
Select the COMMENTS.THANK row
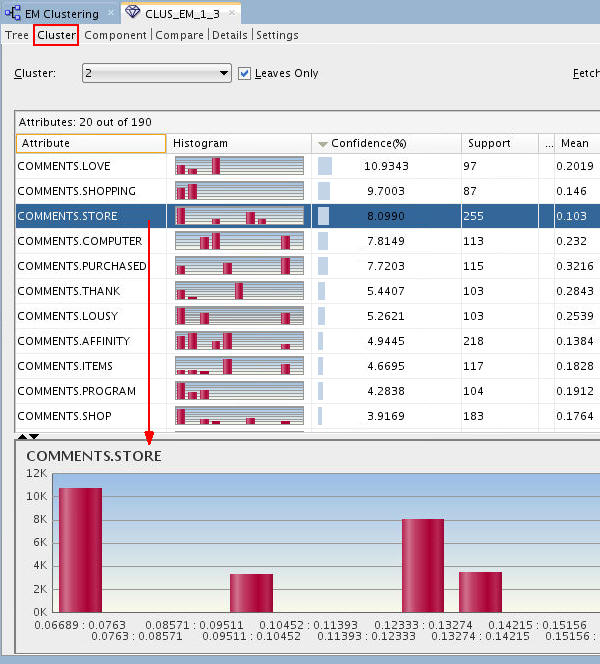point(307,291)
